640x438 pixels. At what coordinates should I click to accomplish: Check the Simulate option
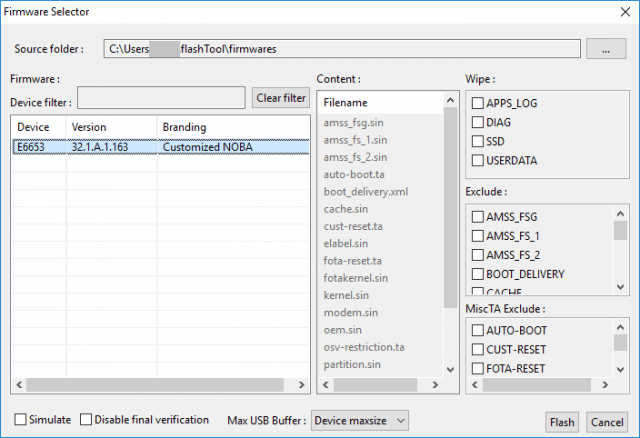click(20, 420)
